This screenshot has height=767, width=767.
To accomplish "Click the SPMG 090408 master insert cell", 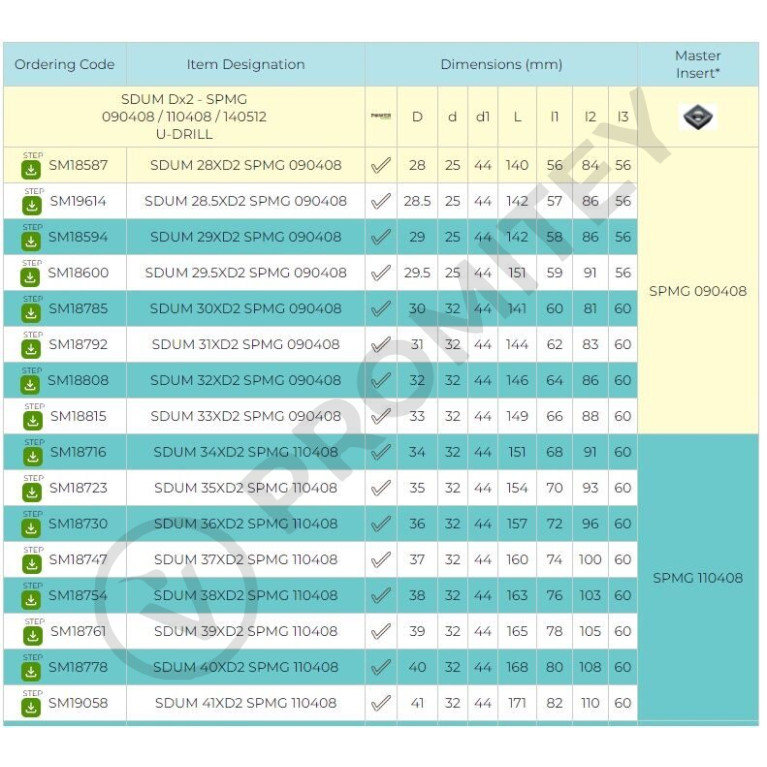I will pyautogui.click(x=698, y=291).
